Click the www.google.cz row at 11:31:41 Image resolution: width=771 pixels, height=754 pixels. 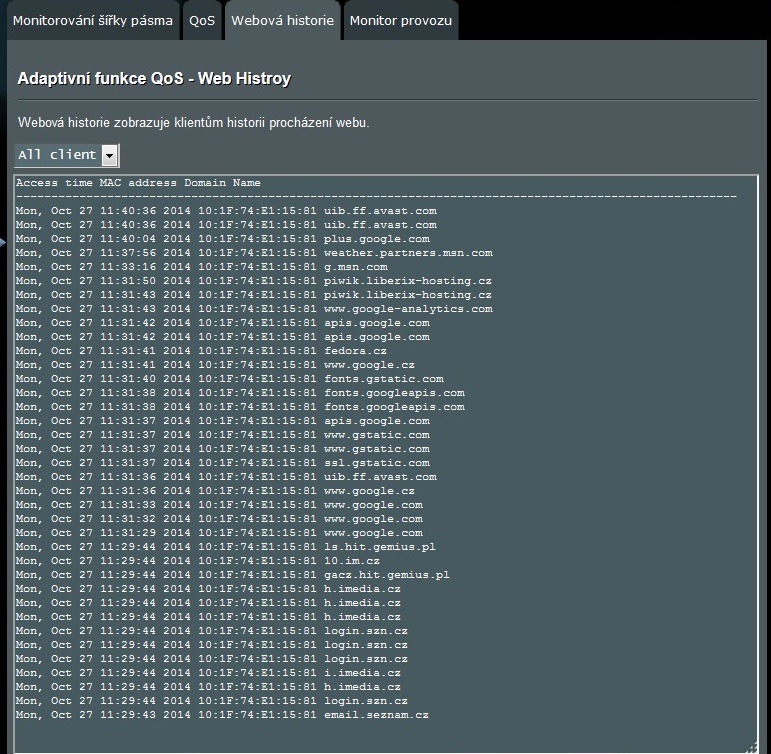click(x=215, y=365)
